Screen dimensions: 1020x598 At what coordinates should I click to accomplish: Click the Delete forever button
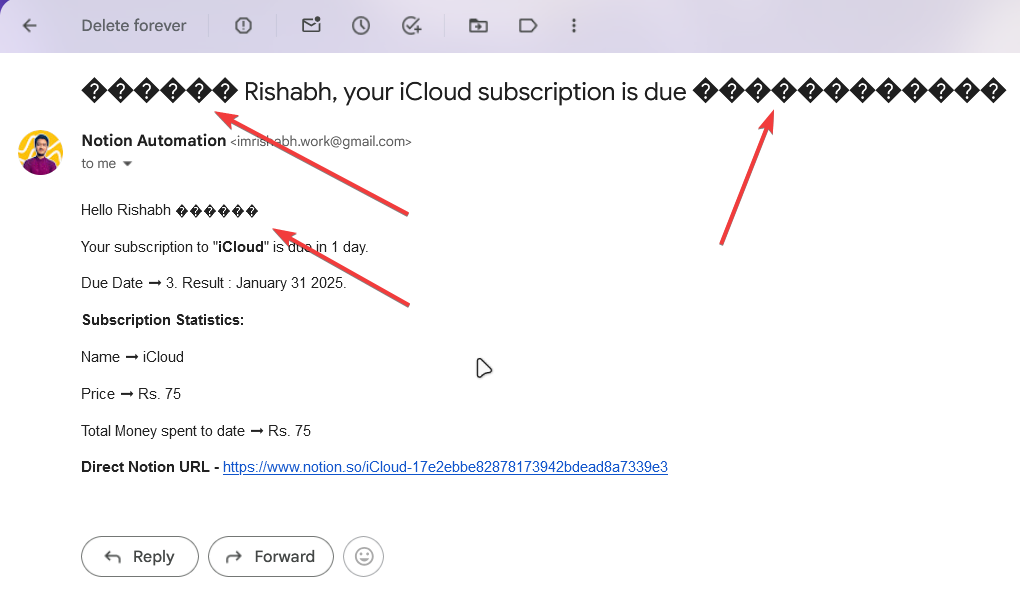134,26
